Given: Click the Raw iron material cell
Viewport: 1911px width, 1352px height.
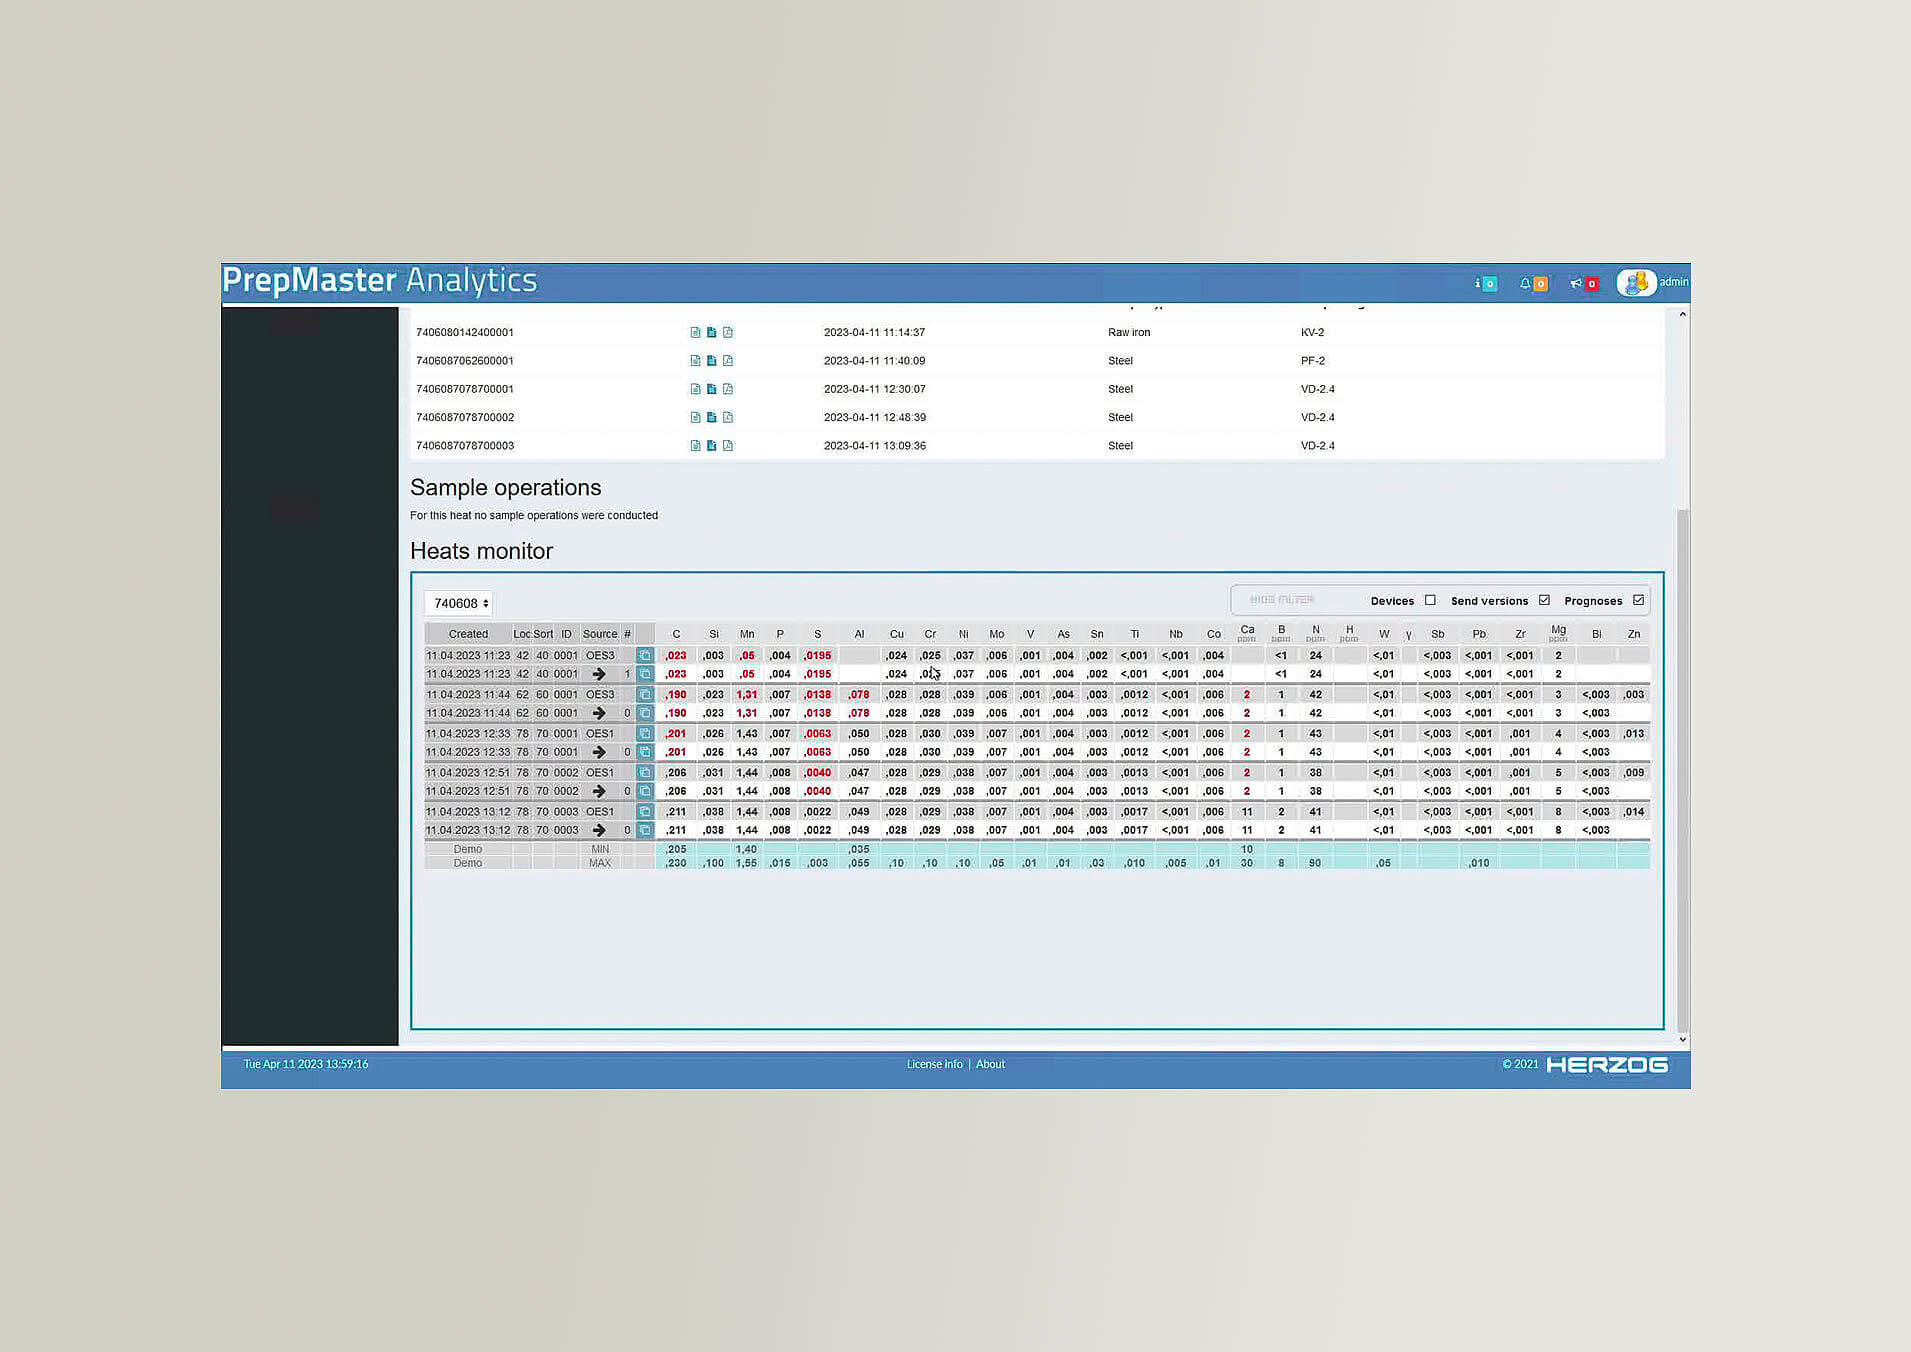Looking at the screenshot, I should click(x=1129, y=333).
